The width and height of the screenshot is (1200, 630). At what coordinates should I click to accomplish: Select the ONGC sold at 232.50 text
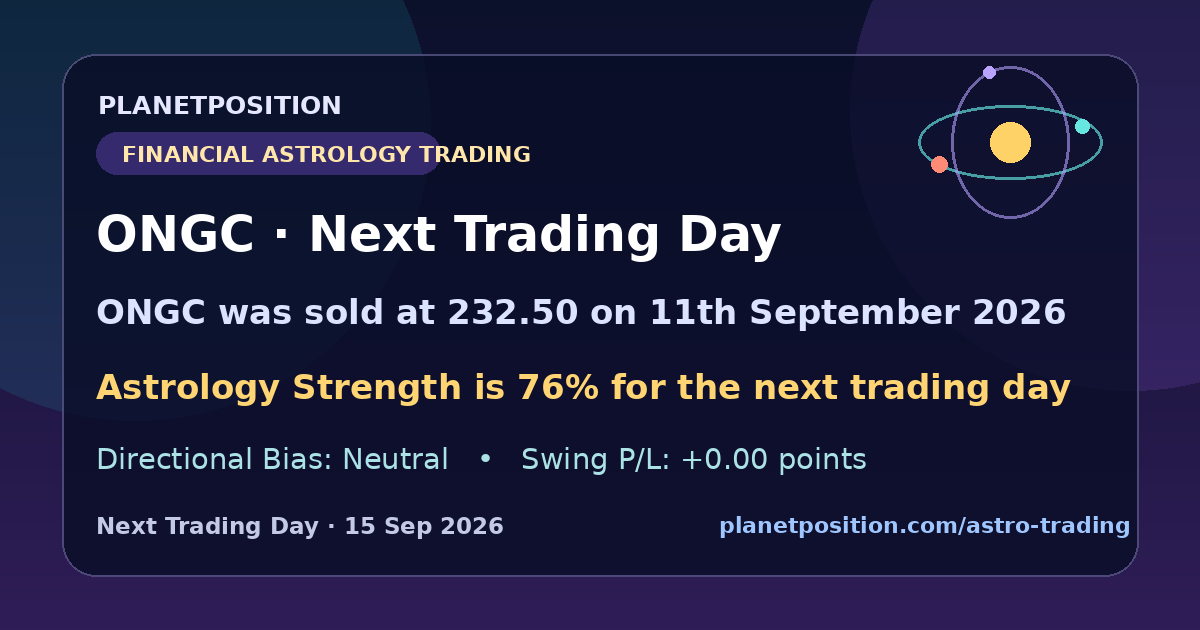(x=581, y=313)
